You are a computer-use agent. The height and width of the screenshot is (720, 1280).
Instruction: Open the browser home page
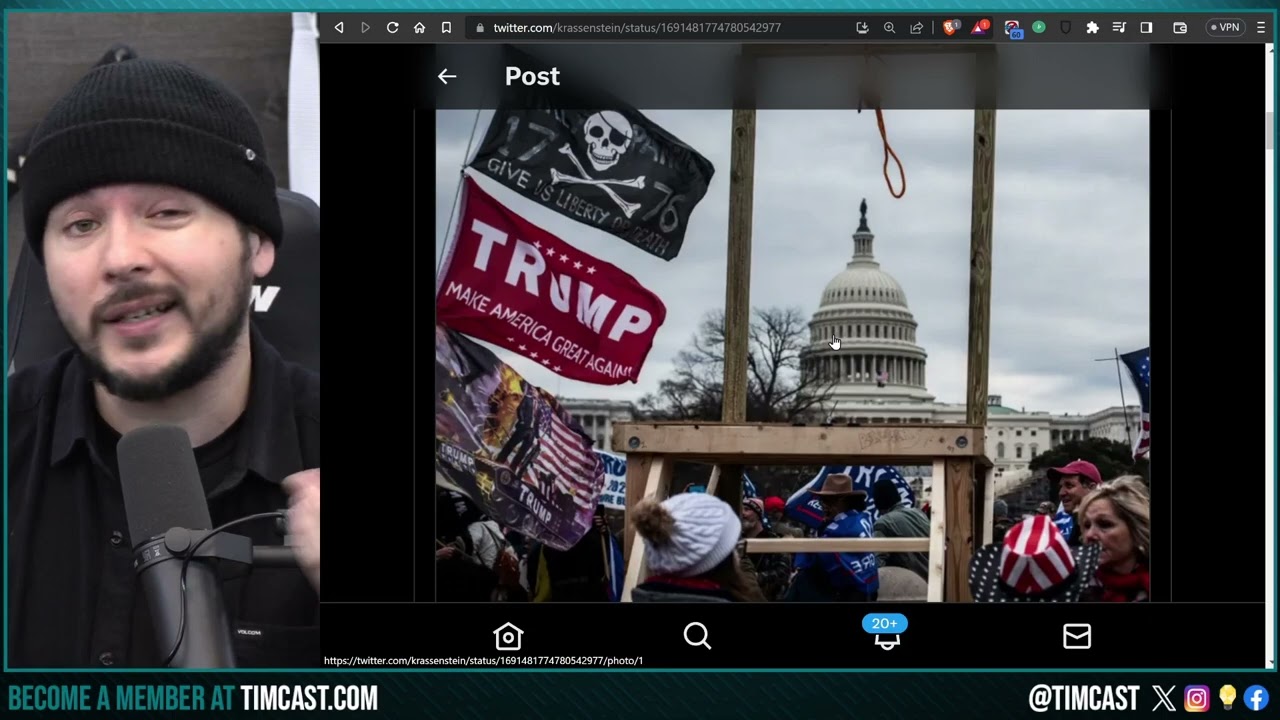point(419,28)
